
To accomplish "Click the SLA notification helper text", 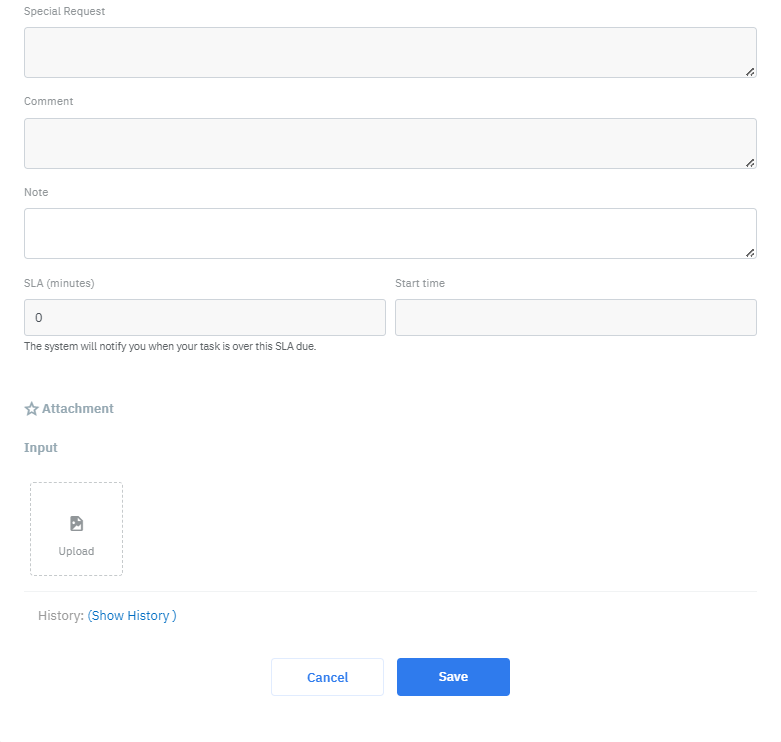I will pos(170,347).
